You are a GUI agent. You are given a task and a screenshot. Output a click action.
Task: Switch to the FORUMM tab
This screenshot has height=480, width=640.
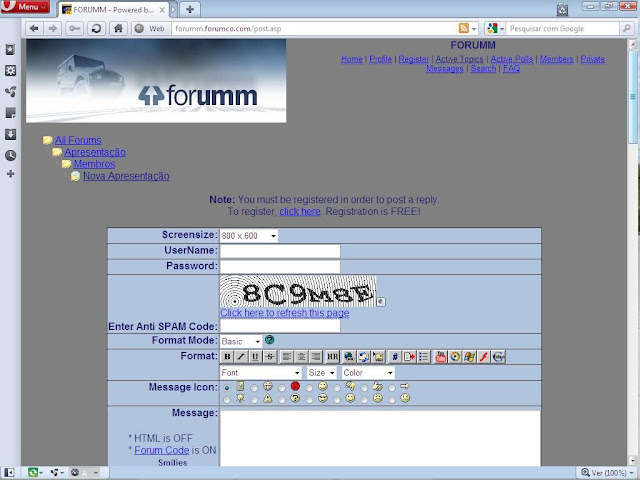(113, 9)
